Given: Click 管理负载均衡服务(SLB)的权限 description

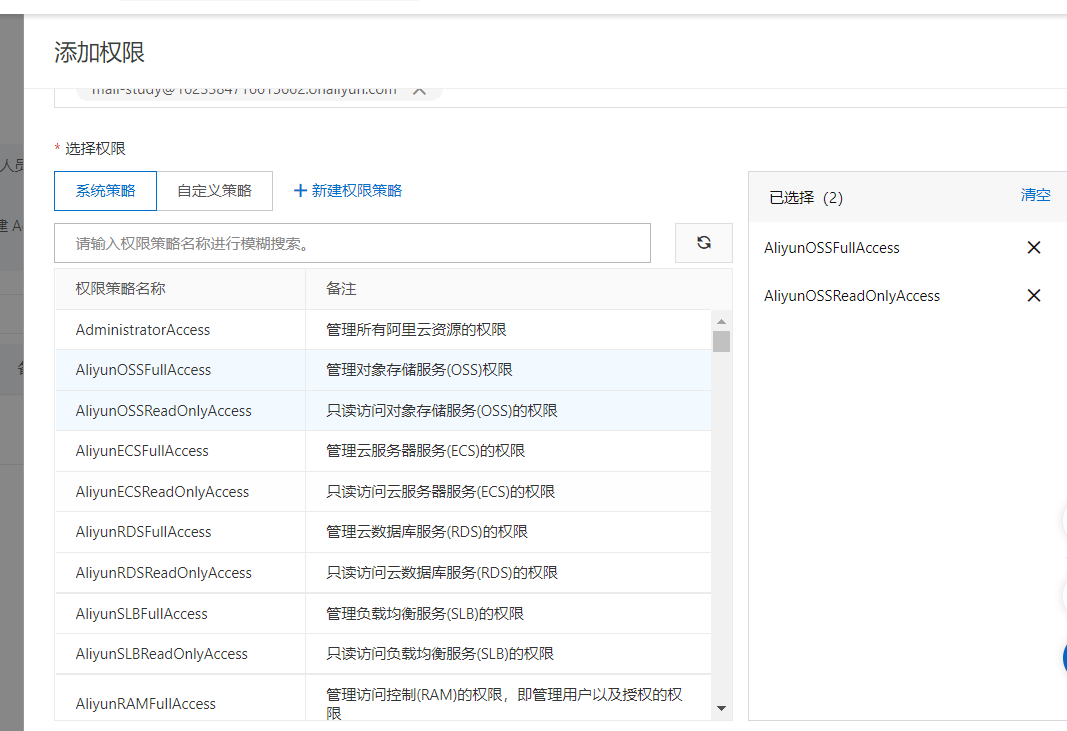Looking at the screenshot, I should coord(425,613).
